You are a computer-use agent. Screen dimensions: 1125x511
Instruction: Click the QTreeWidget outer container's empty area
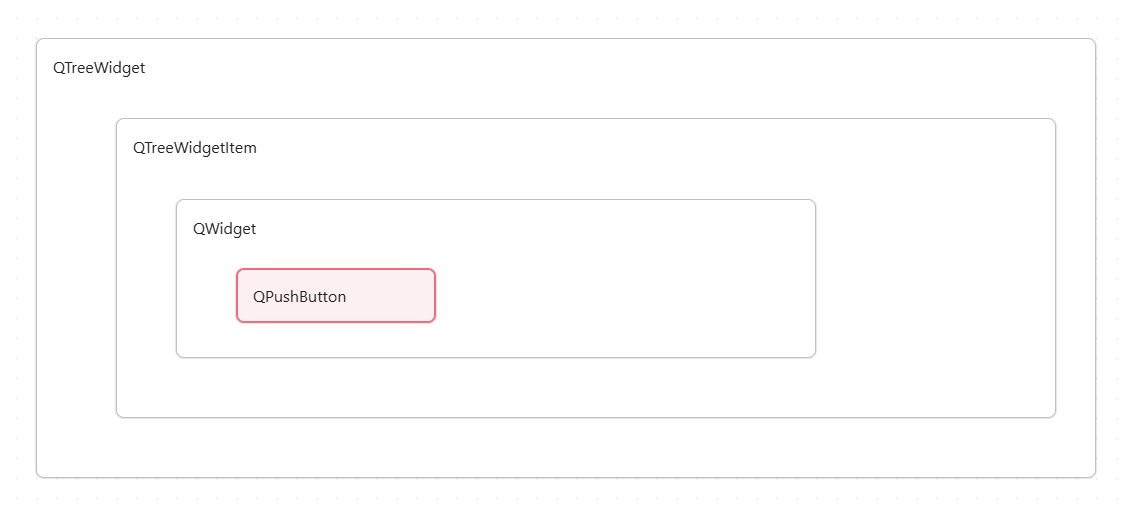[600, 80]
